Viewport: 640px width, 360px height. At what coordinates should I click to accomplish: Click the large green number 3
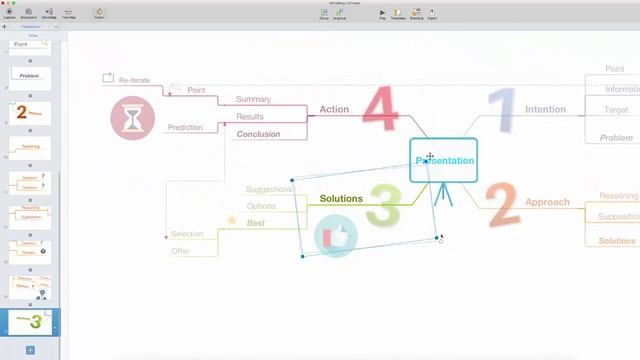(384, 205)
